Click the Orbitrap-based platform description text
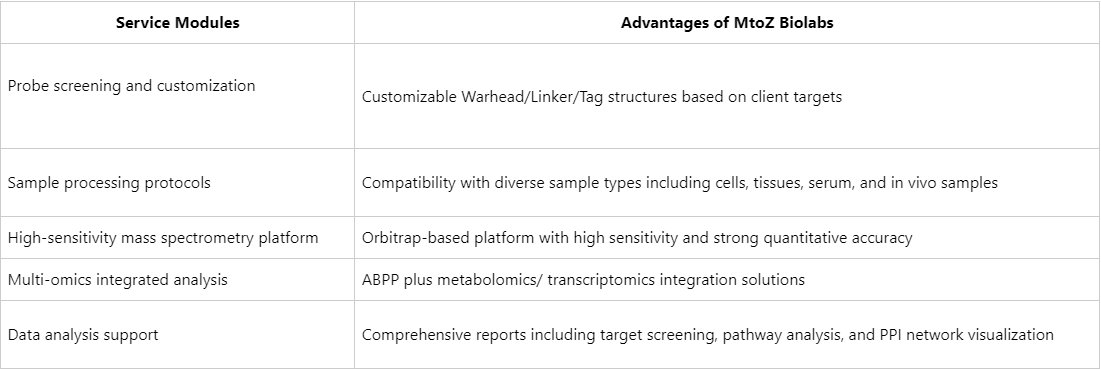Screen dimensions: 1101x369 point(638,238)
